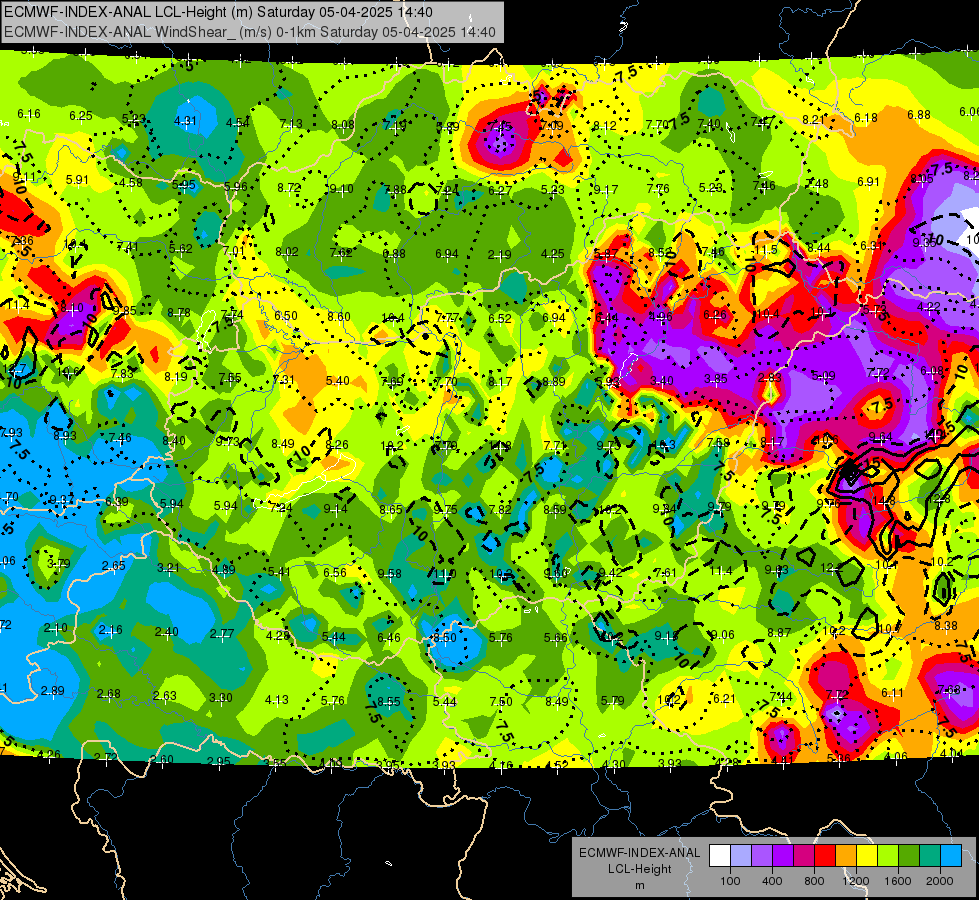Image resolution: width=979 pixels, height=900 pixels.
Task: Pick the light violet legend swatch
Action: tap(762, 856)
